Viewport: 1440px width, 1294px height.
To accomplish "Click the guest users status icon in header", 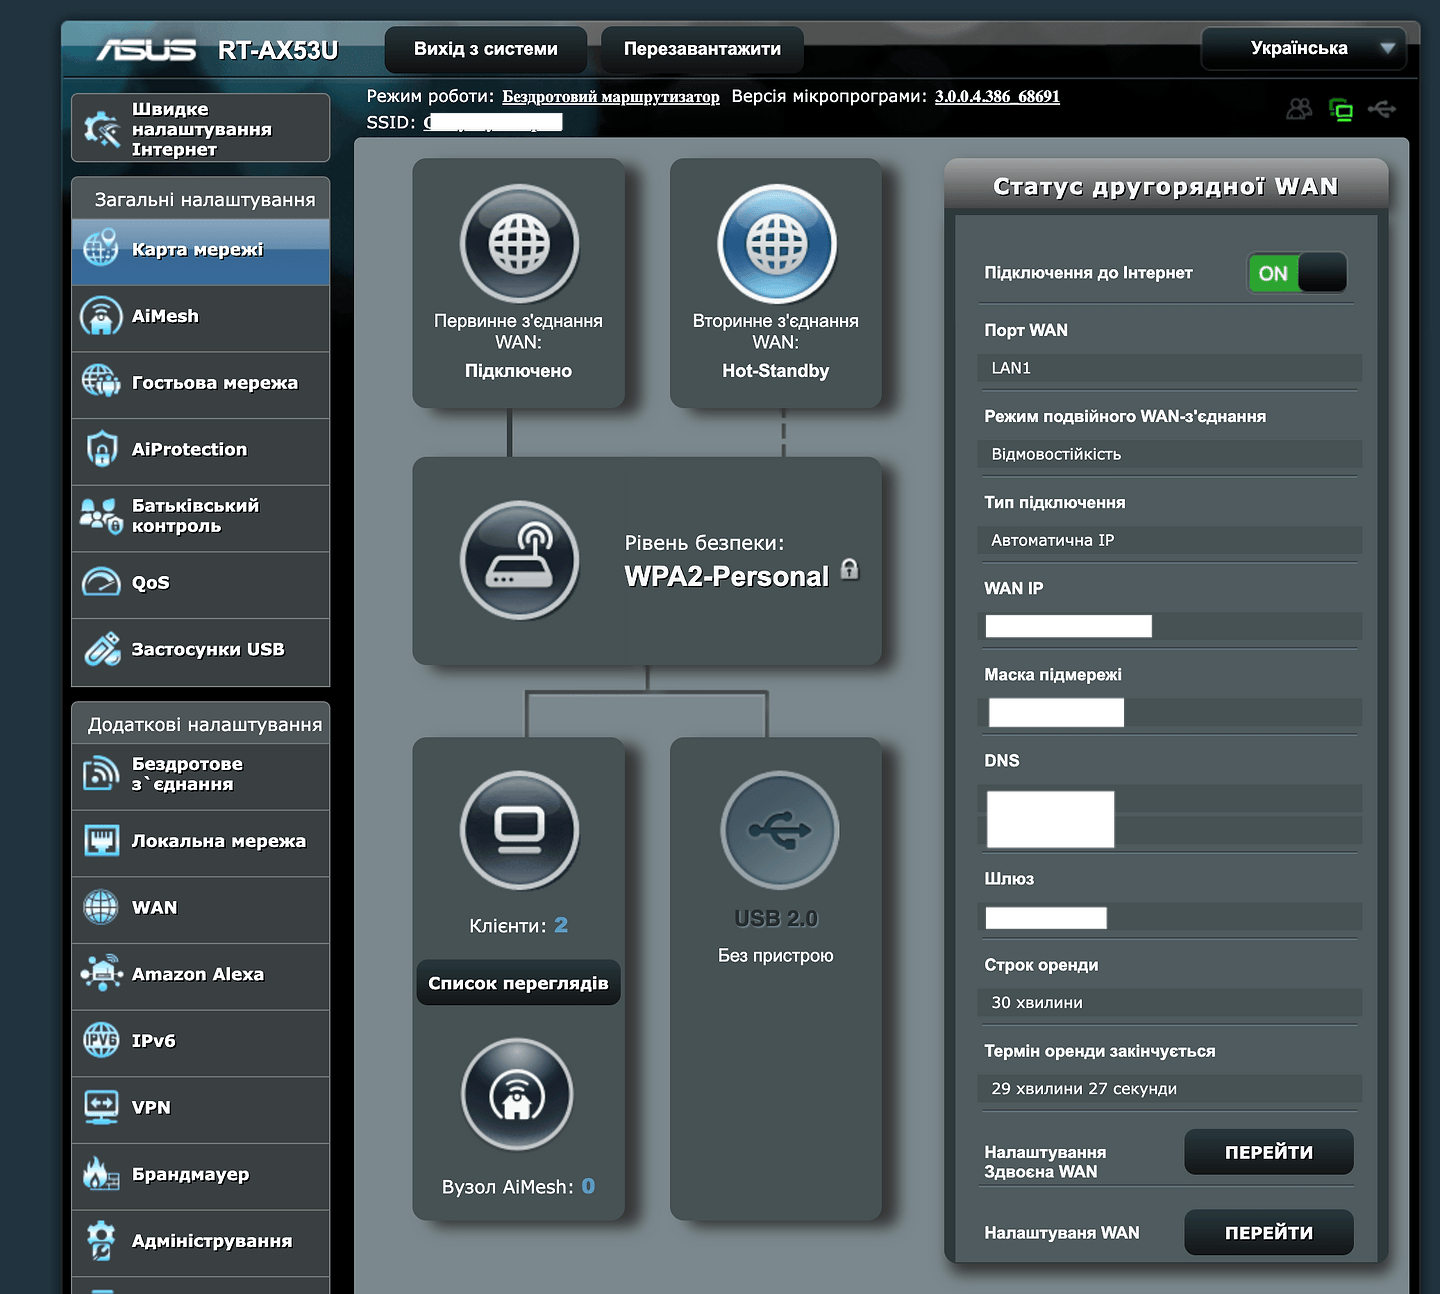I will point(1299,109).
